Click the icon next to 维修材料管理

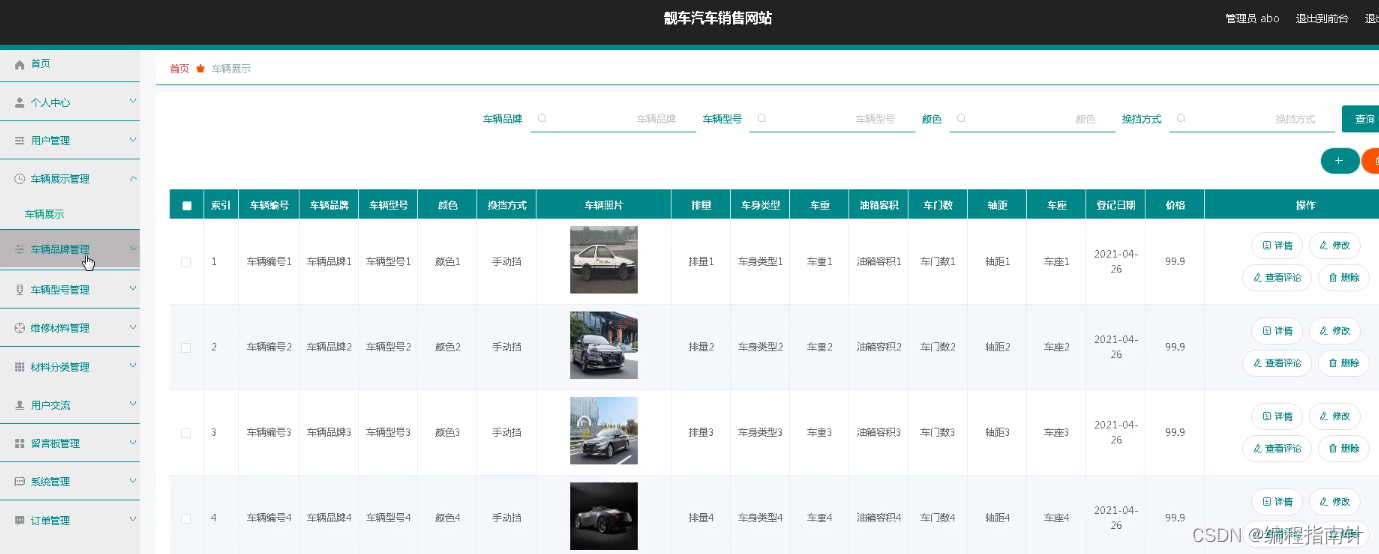[x=19, y=328]
